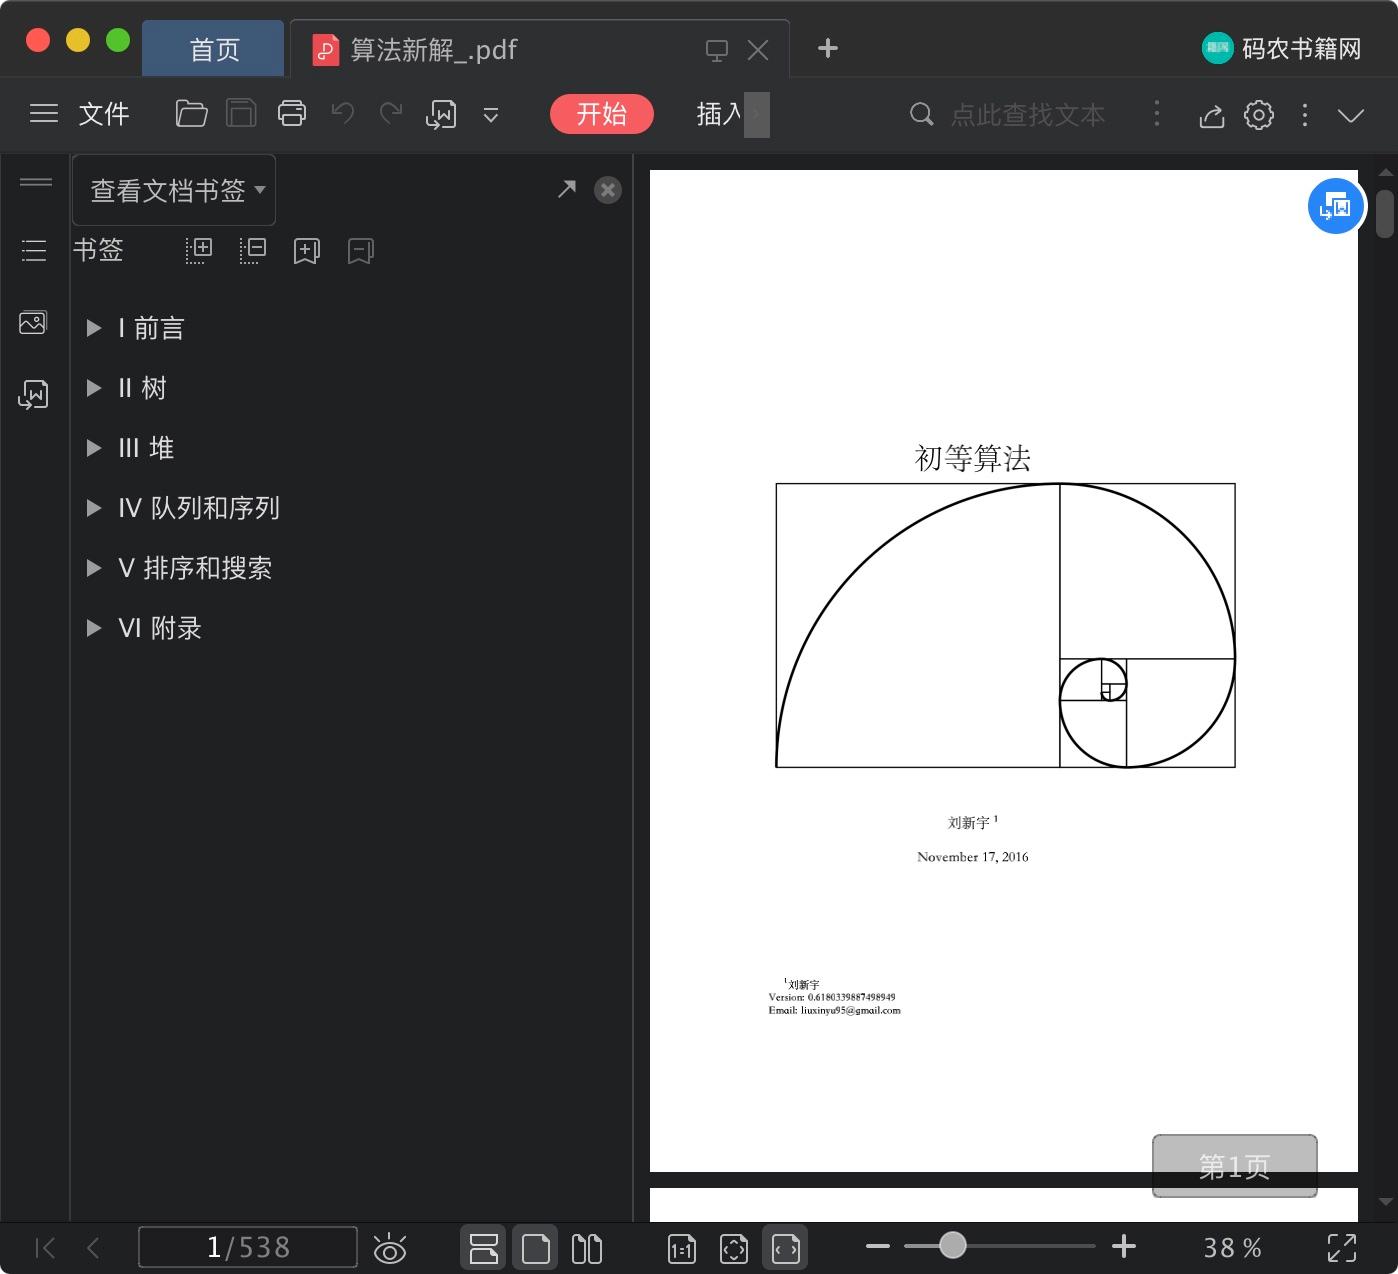Go to the previous page
The image size is (1398, 1274).
pyautogui.click(x=93, y=1247)
